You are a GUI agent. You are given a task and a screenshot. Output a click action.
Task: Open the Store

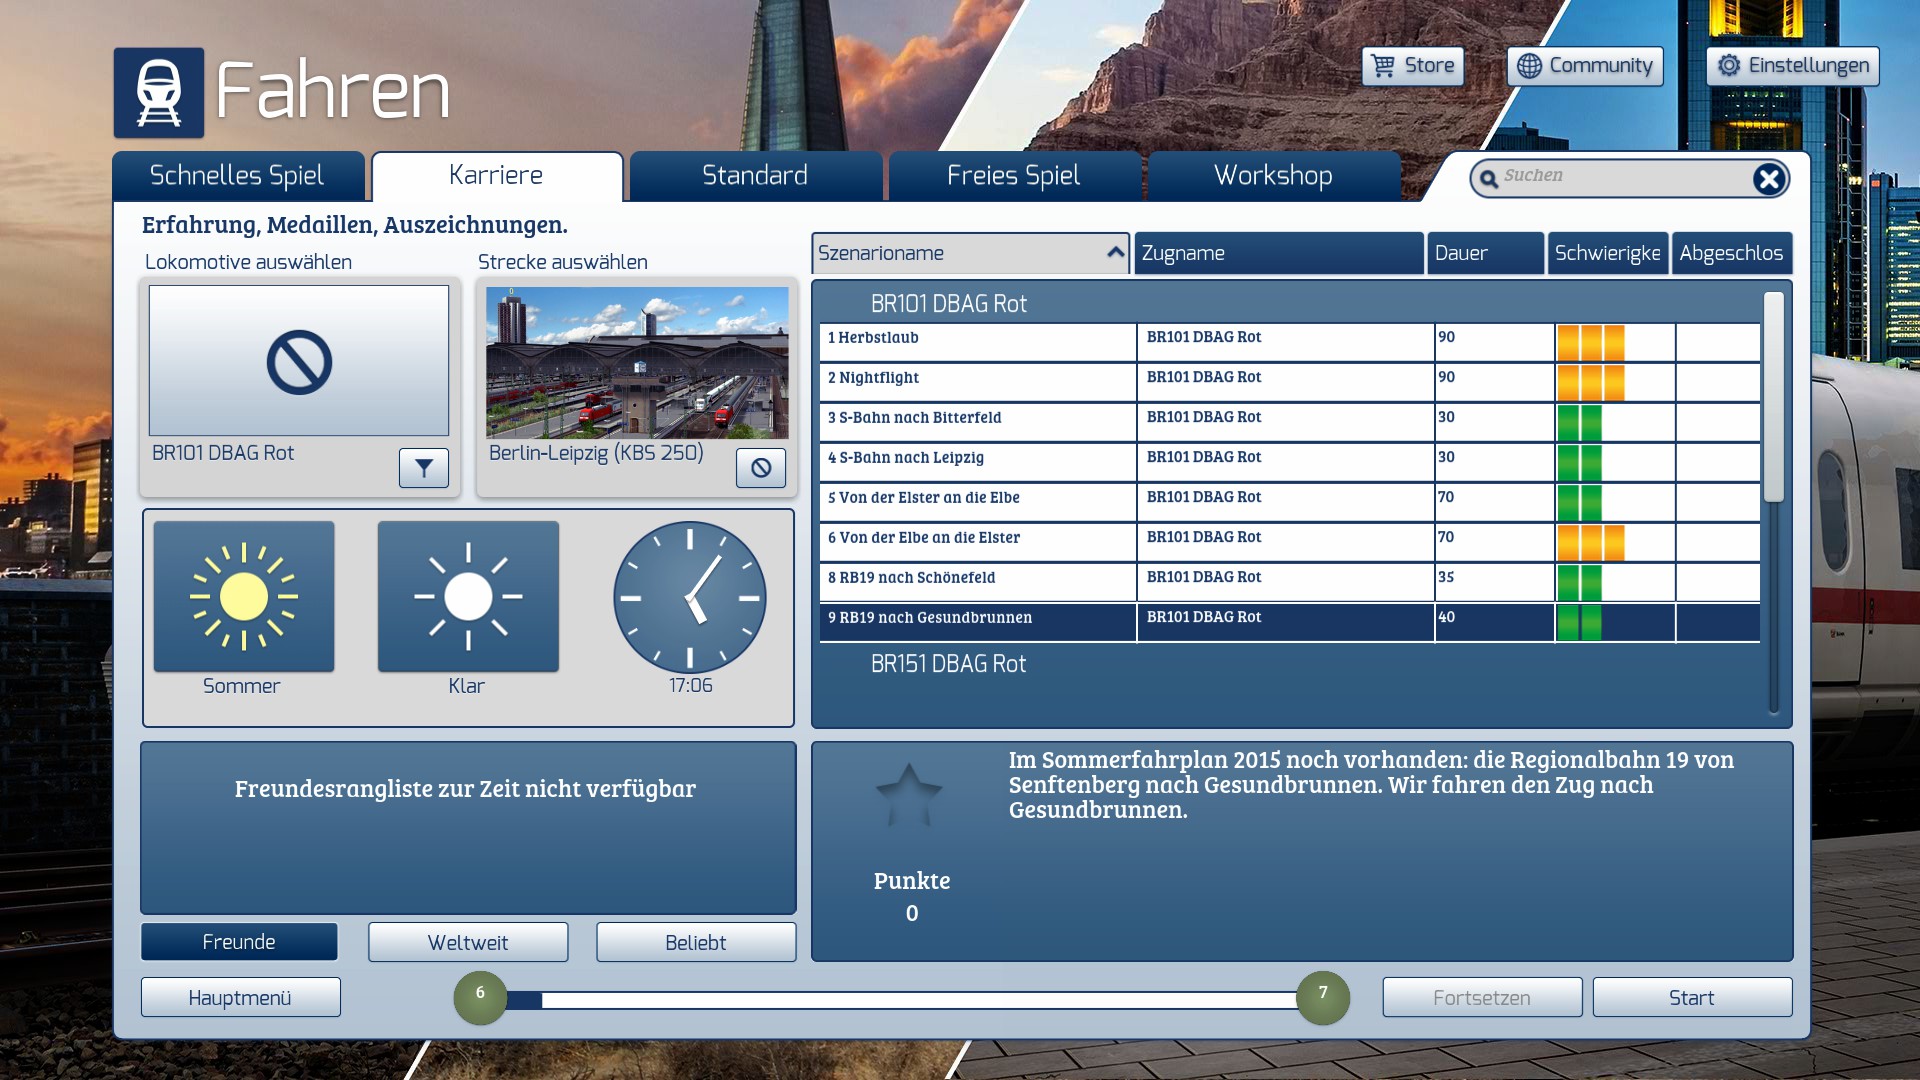pos(1413,66)
